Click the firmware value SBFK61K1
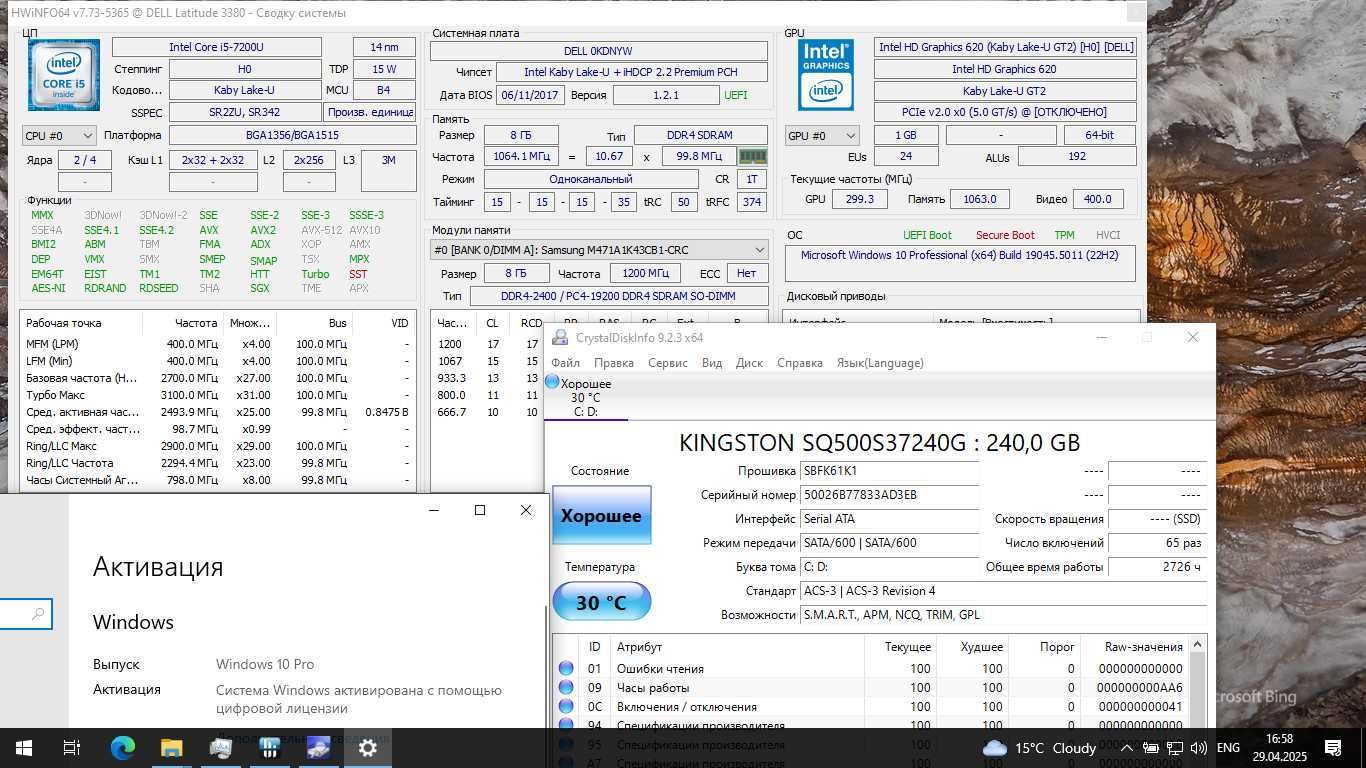1366x768 pixels. (889, 471)
